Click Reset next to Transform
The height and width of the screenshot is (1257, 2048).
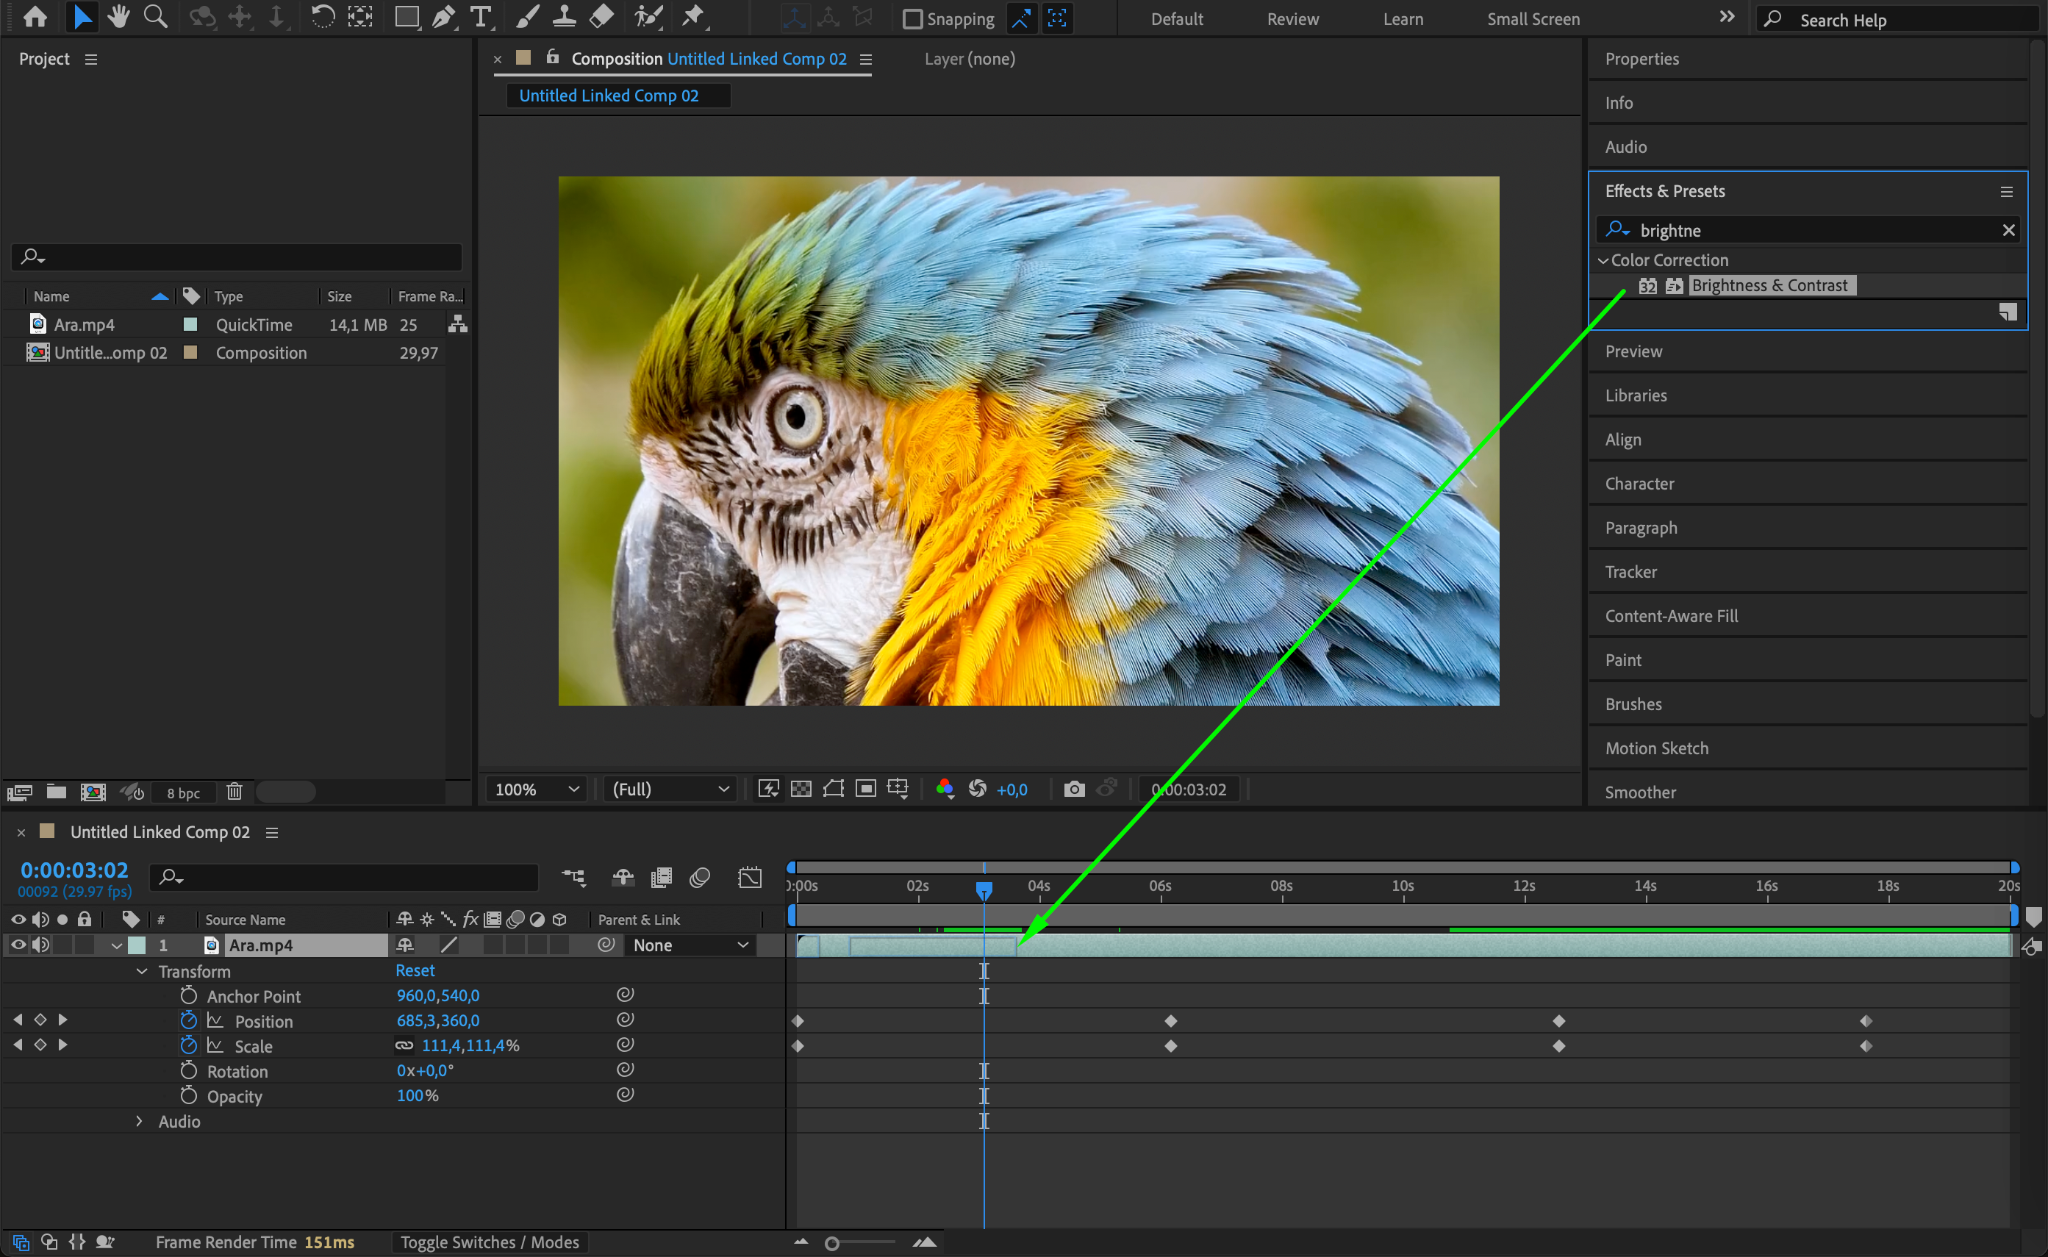pos(415,971)
